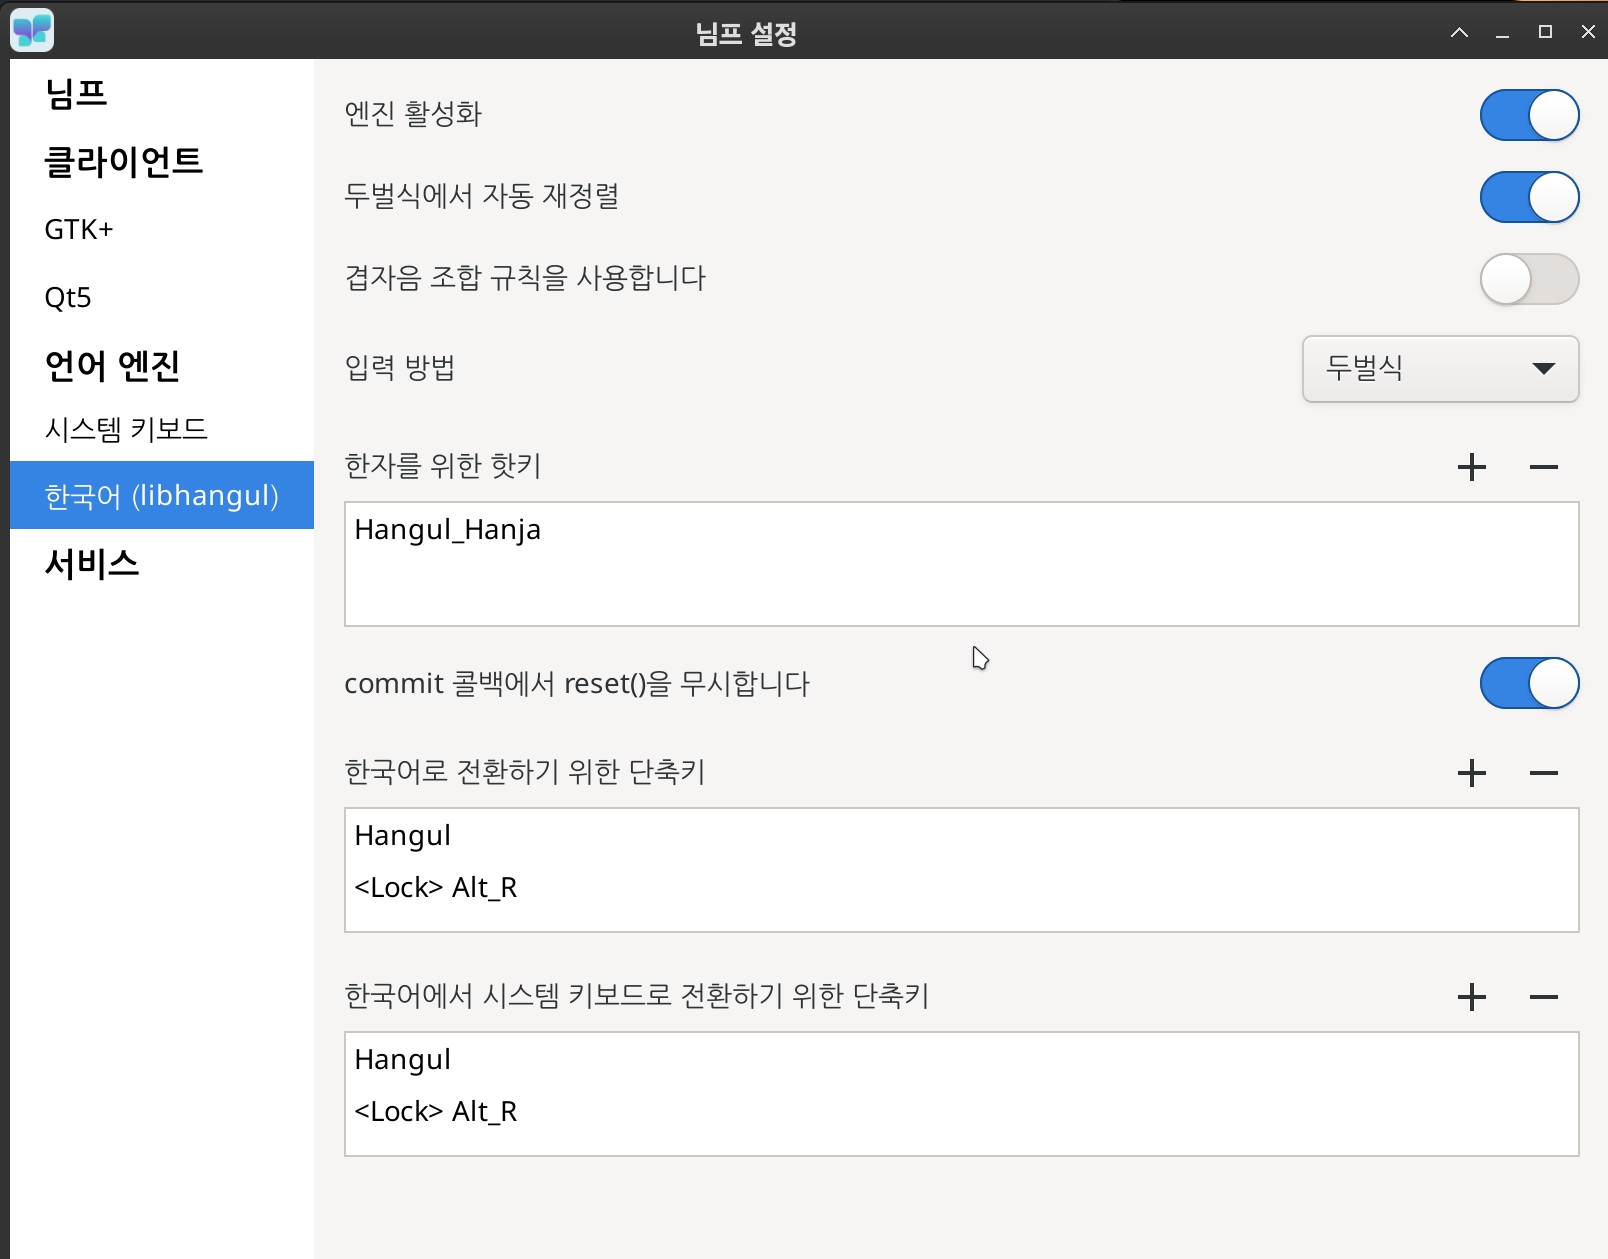Select Hangul entry in 한국어로 전환 list

click(961, 835)
